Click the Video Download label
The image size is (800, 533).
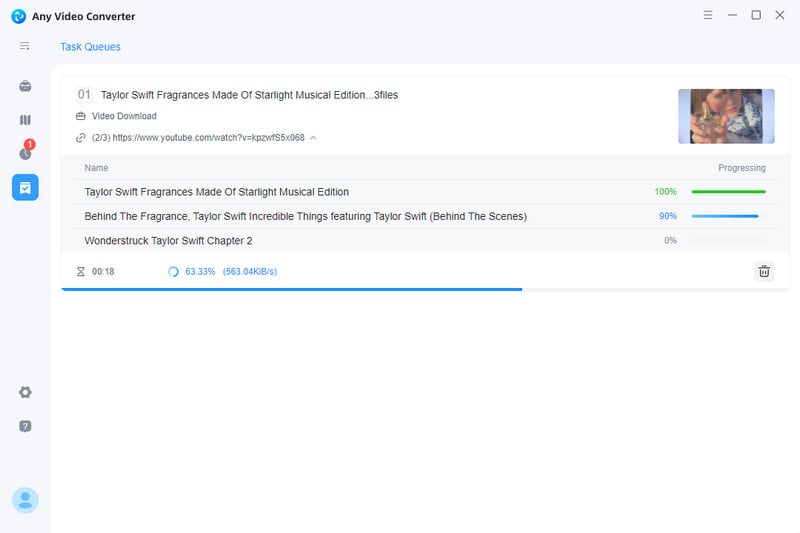[124, 116]
